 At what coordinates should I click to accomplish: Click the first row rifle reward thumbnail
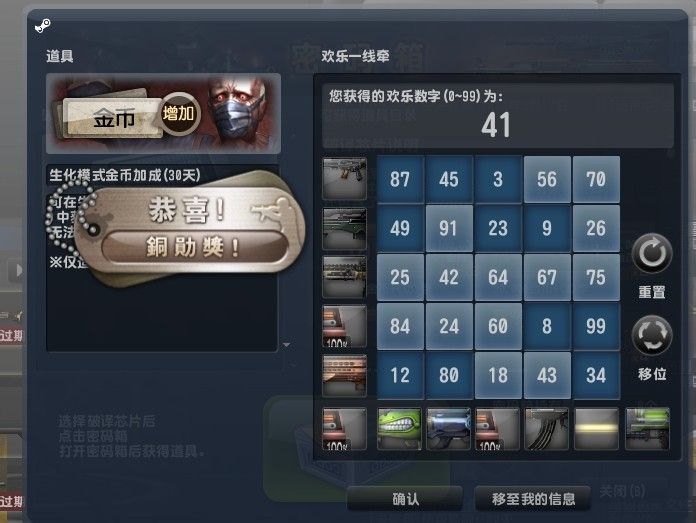pyautogui.click(x=344, y=179)
